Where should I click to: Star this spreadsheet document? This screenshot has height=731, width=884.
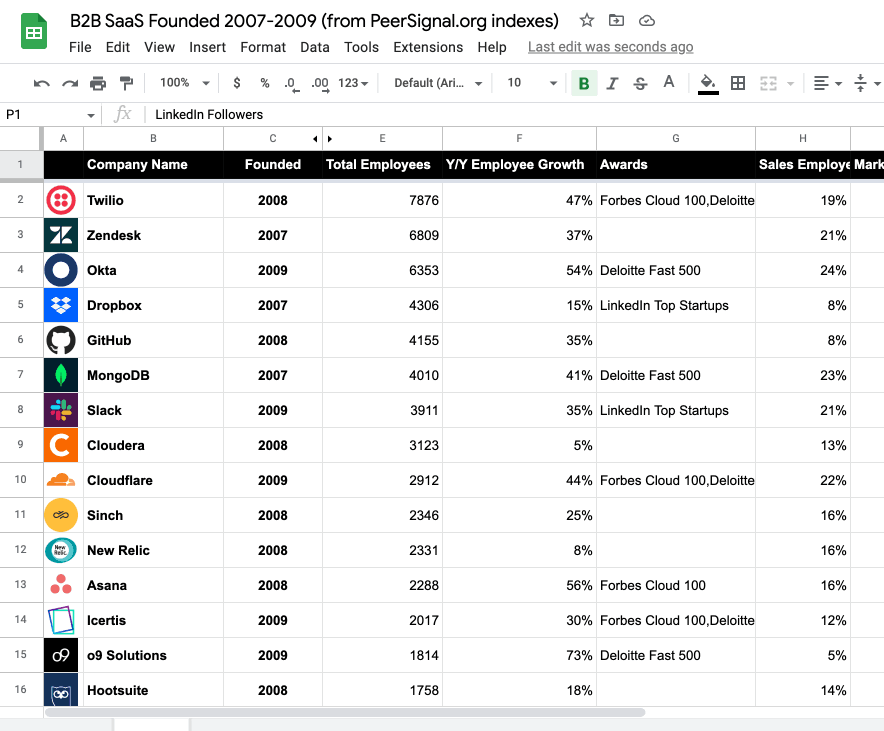click(x=586, y=21)
